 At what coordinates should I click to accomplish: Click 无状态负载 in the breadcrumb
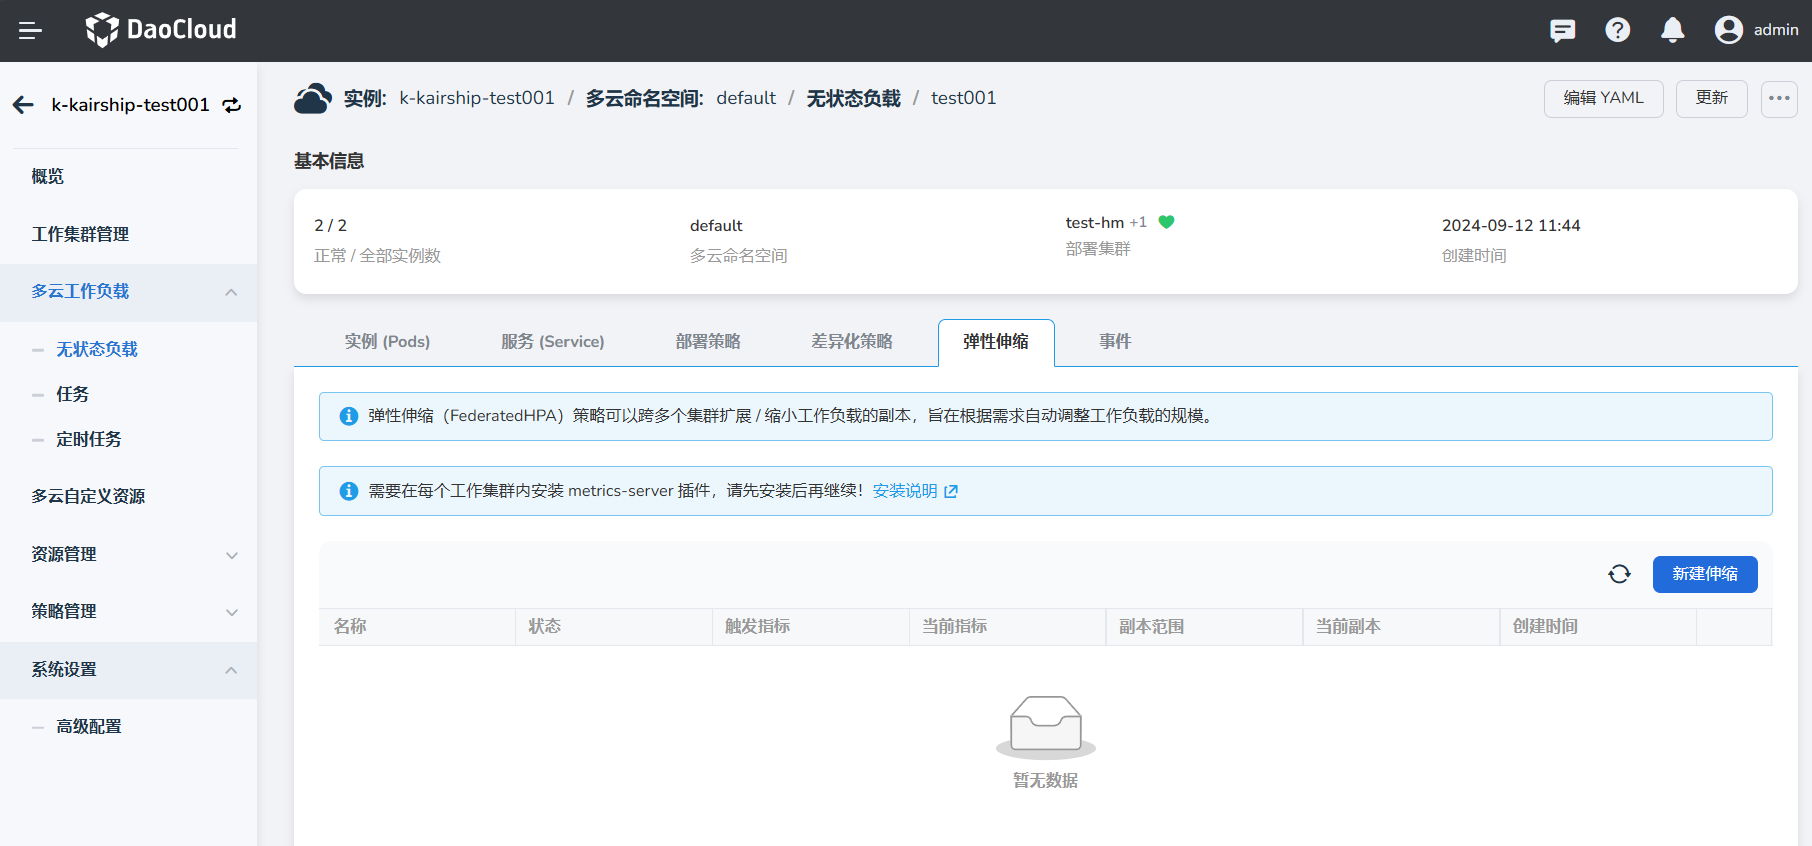point(854,98)
